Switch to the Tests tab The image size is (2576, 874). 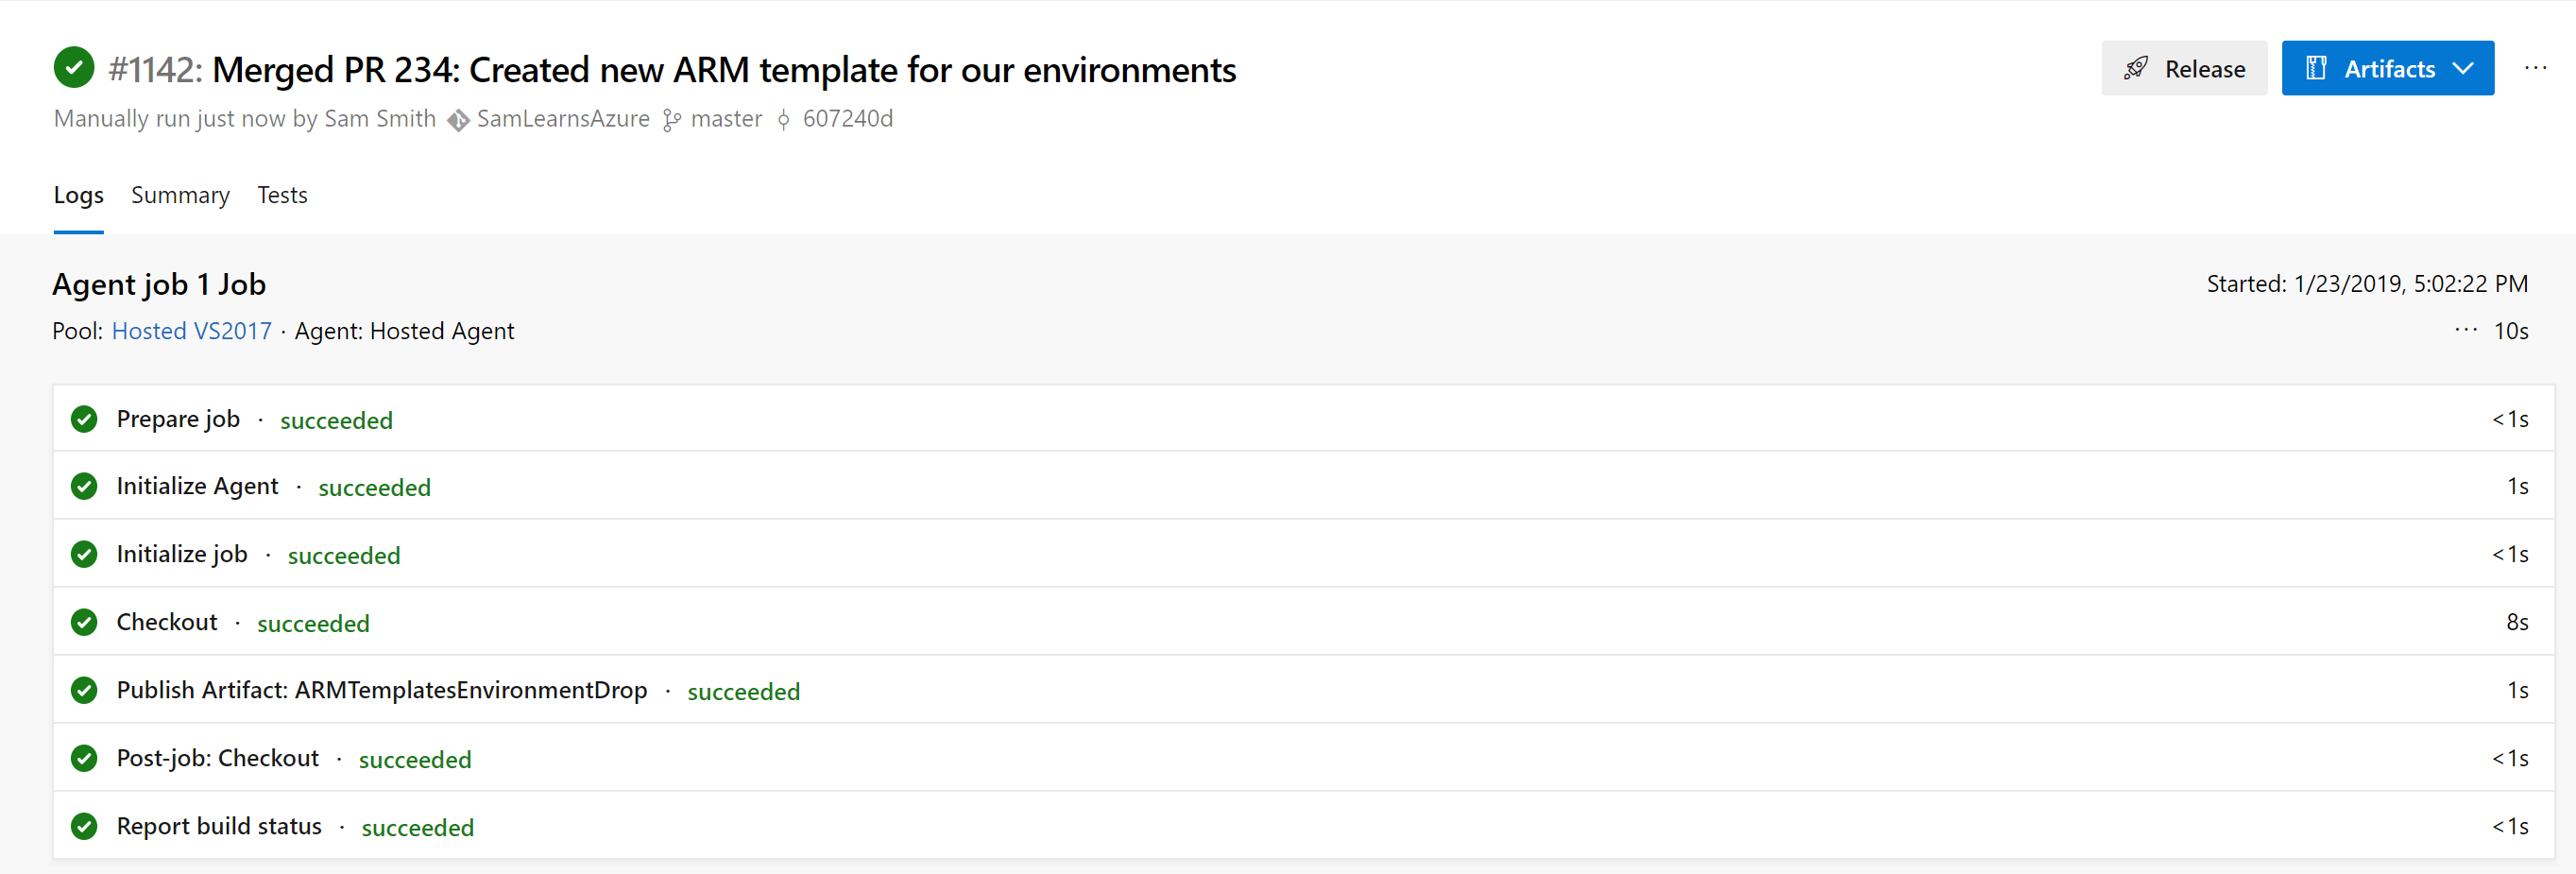(282, 195)
